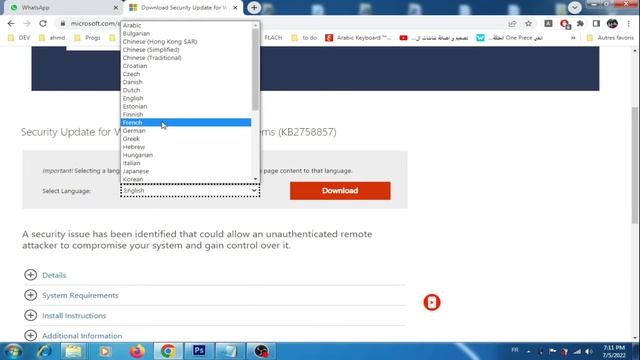640x360 pixels.
Task: Click the FR language indicator in tray
Action: [515, 350]
